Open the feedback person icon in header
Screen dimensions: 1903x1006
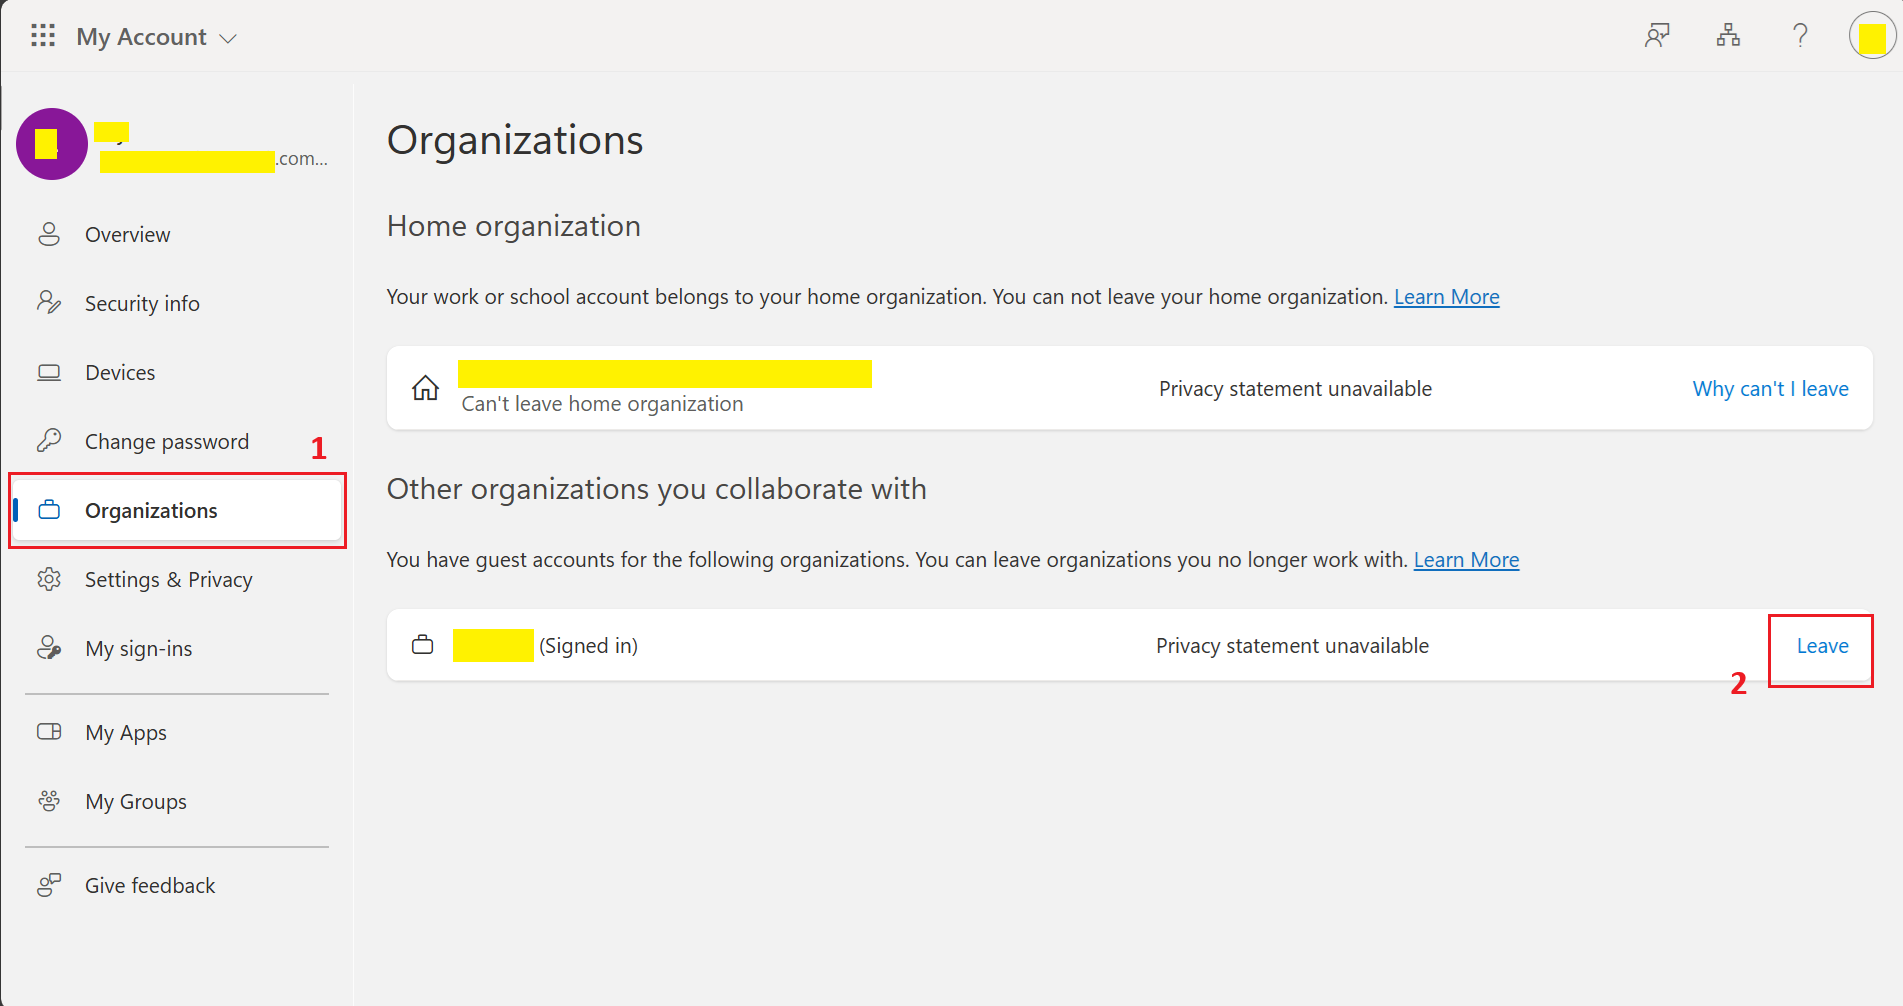tap(1657, 35)
